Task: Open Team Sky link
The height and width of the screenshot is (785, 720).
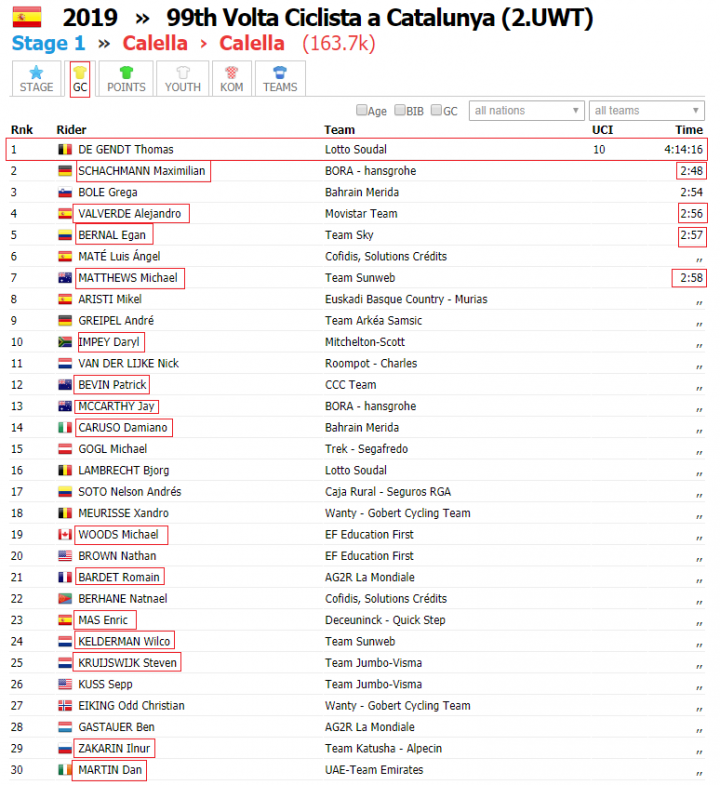Action: [349, 235]
